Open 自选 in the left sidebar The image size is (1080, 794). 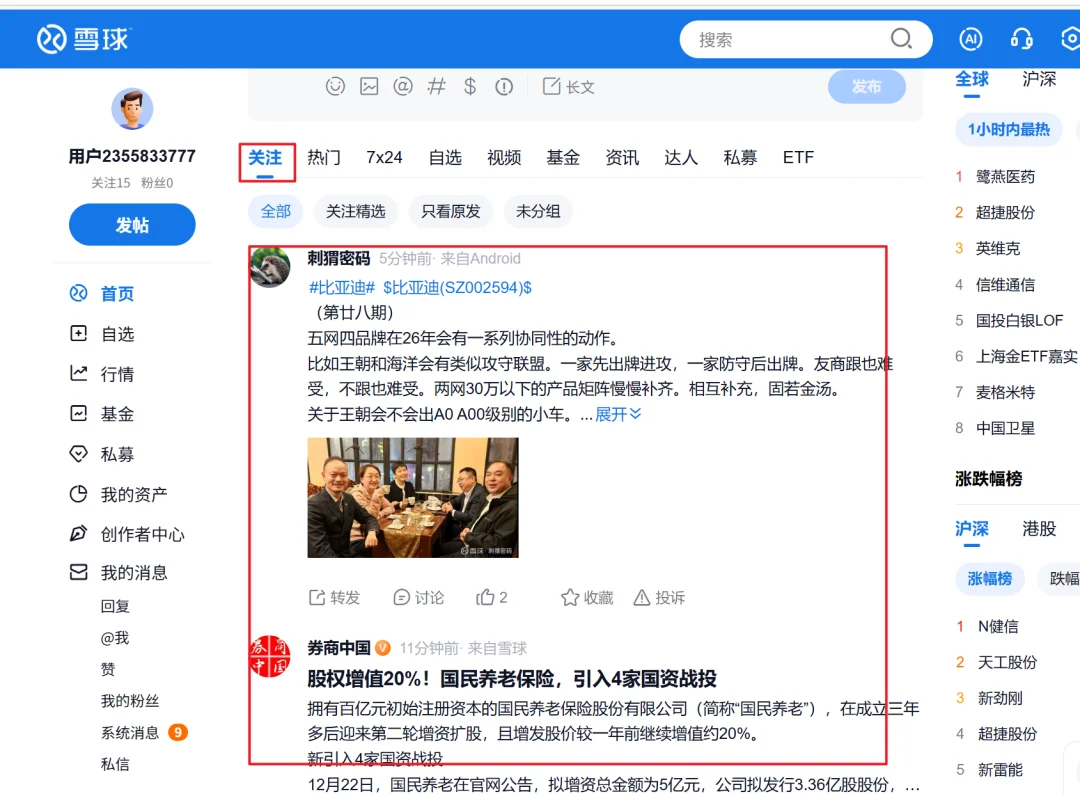click(102, 334)
